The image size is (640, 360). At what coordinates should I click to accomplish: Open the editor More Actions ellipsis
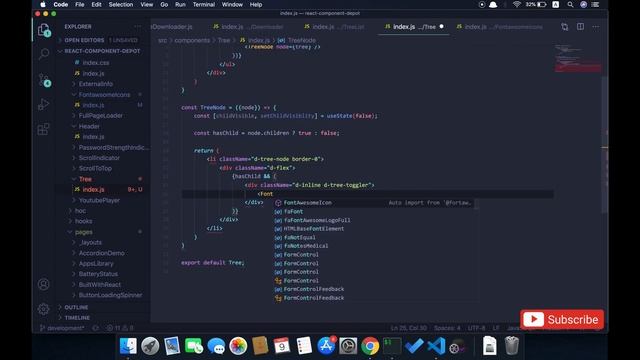pyautogui.click(x=596, y=27)
